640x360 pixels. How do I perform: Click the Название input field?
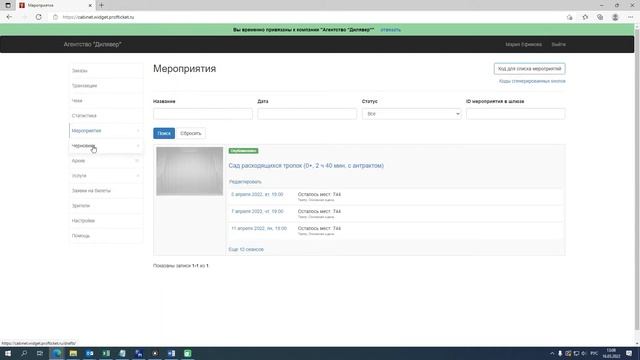point(203,114)
